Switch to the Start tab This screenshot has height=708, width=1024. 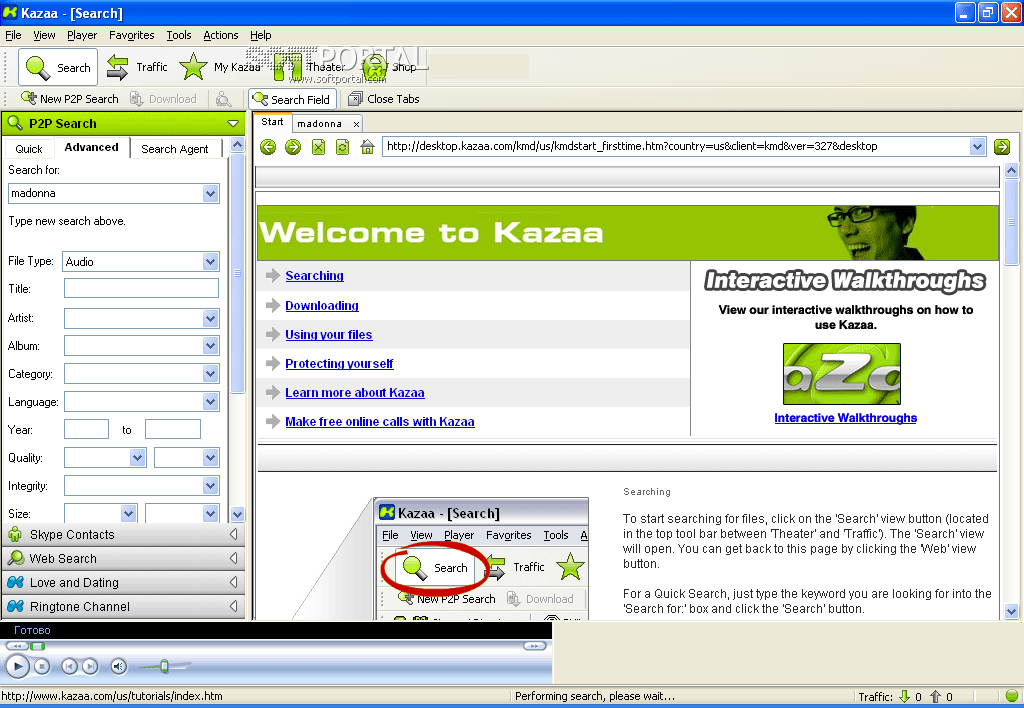point(272,122)
